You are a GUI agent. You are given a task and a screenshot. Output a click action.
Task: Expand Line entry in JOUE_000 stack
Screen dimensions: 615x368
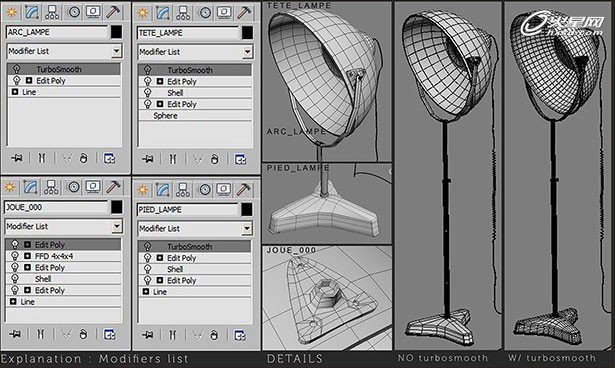coord(13,301)
